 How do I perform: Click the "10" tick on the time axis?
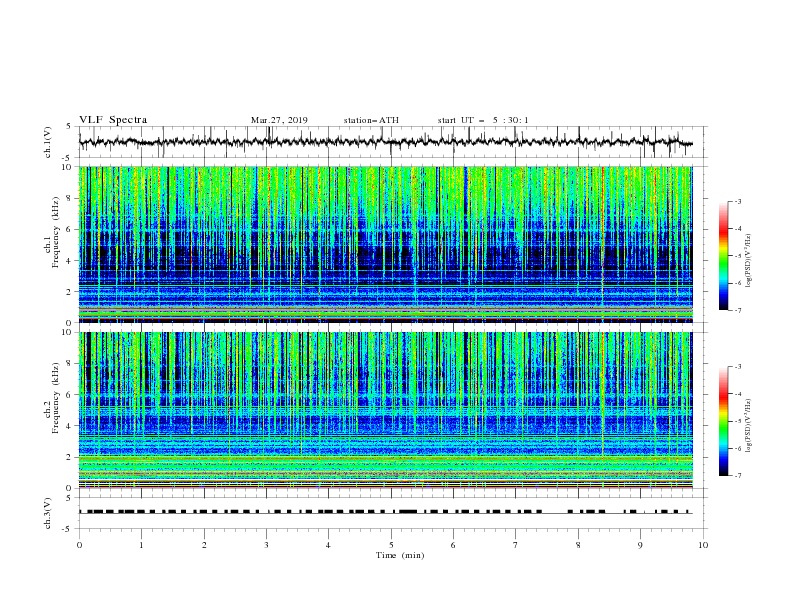point(703,545)
